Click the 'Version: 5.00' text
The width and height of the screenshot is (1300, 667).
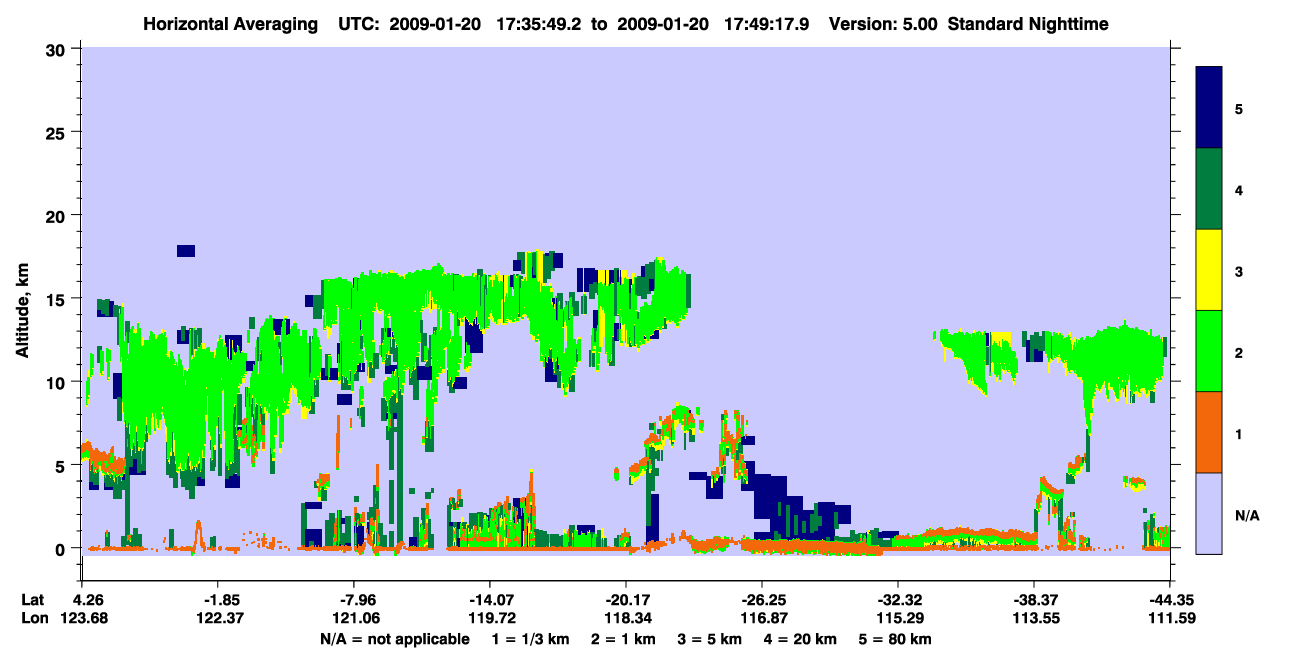[882, 23]
